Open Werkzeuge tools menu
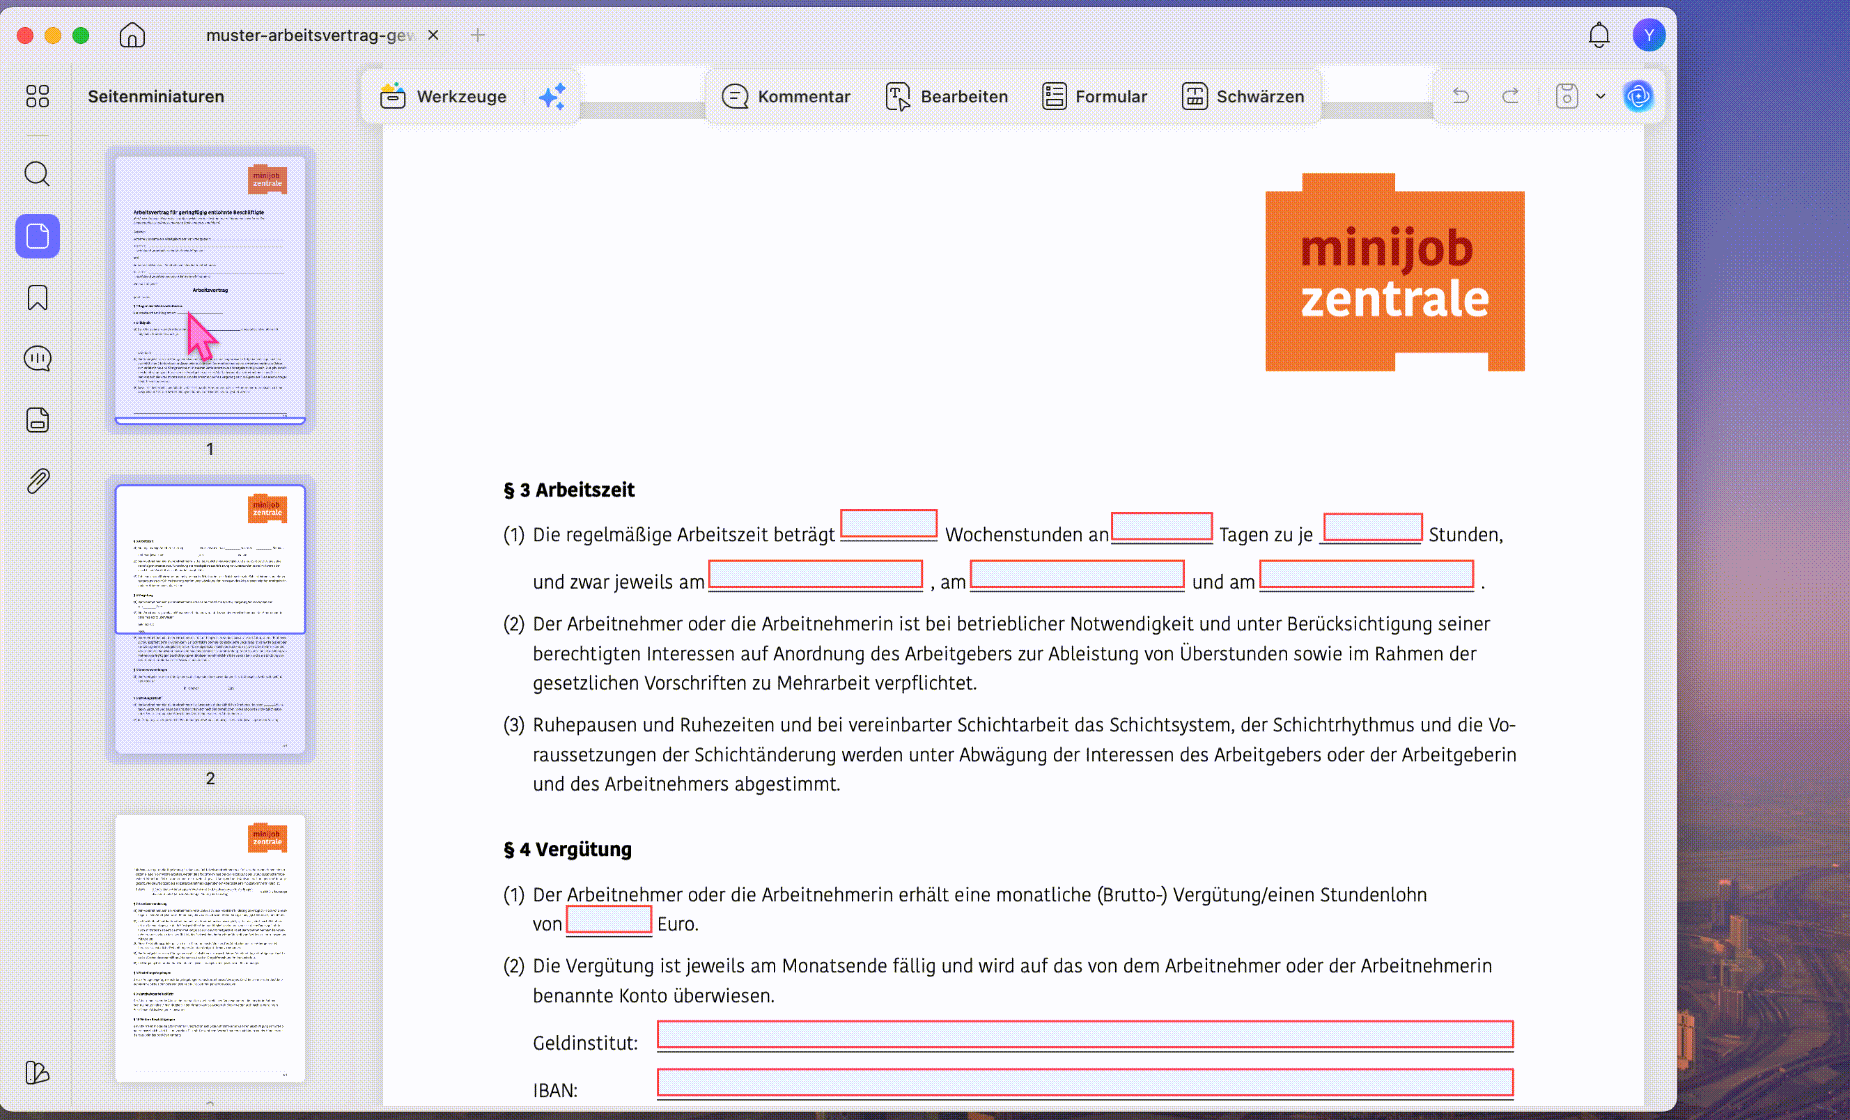 point(443,96)
